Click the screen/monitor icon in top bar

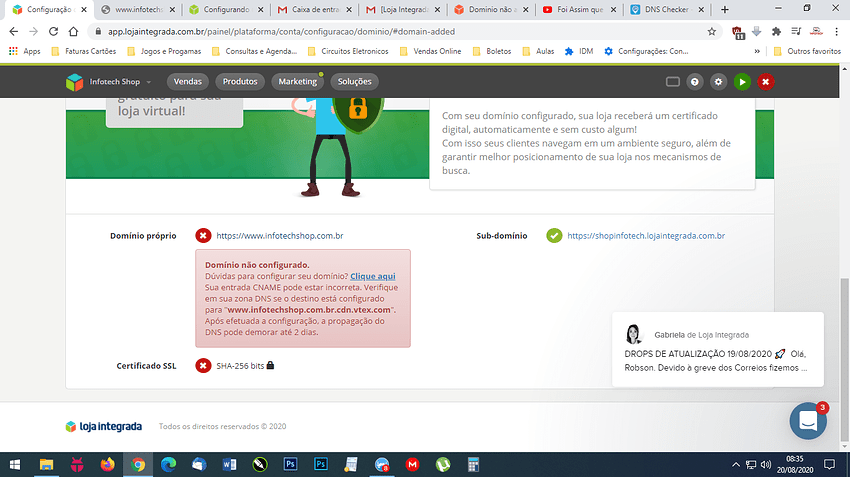pos(673,82)
